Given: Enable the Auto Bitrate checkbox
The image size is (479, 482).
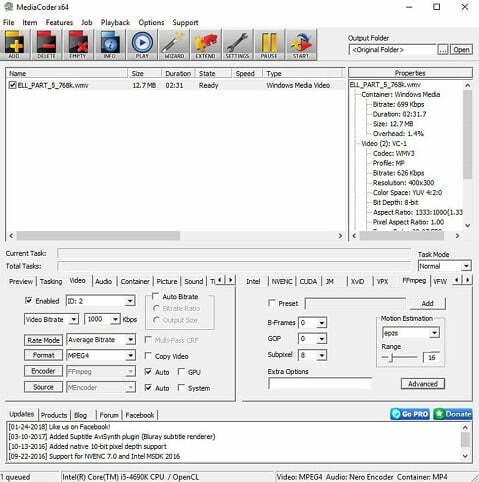Looking at the screenshot, I should 155,296.
